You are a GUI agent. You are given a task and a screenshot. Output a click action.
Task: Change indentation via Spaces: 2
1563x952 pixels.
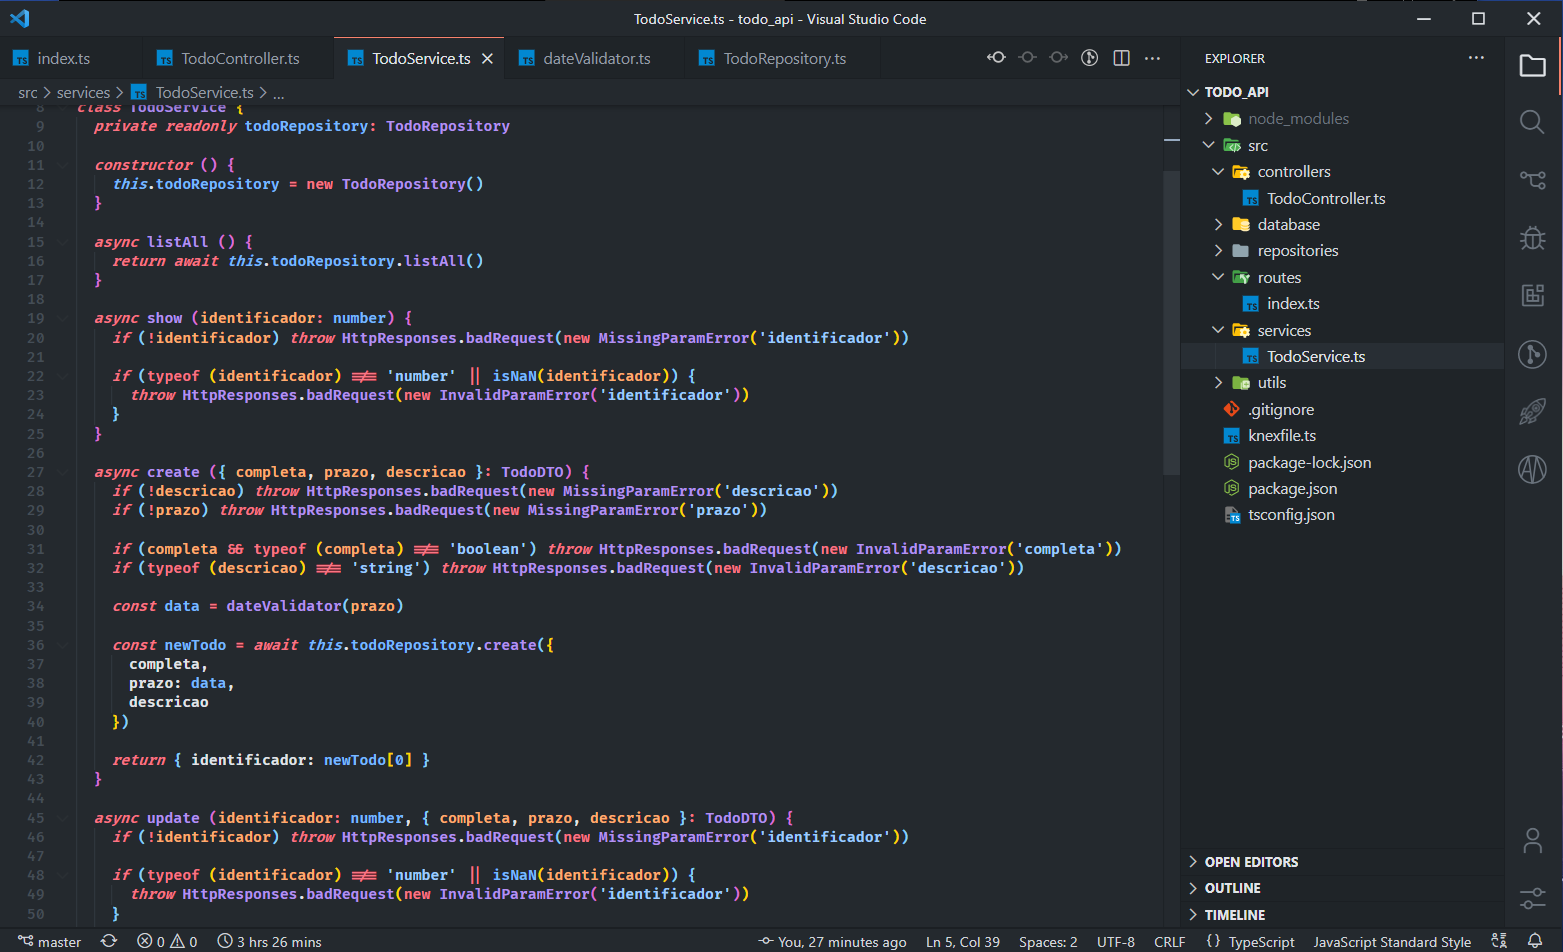point(1048,941)
